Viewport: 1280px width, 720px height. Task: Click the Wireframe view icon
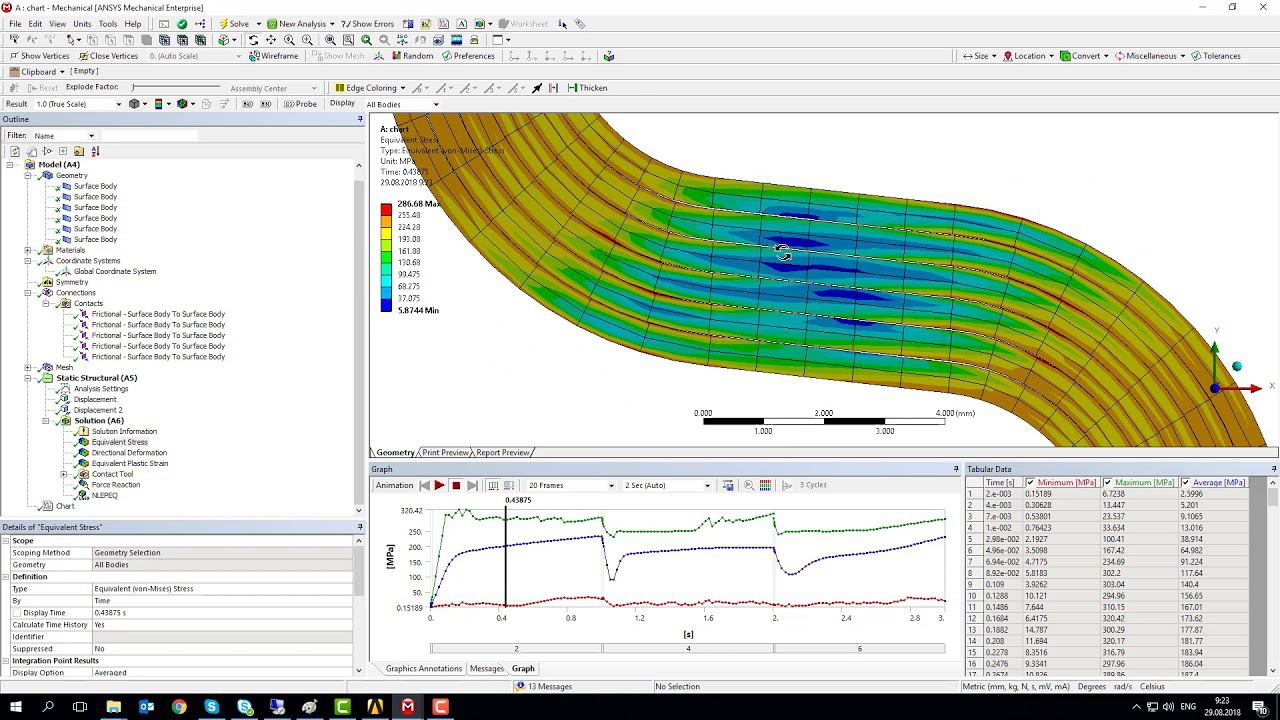tap(253, 56)
